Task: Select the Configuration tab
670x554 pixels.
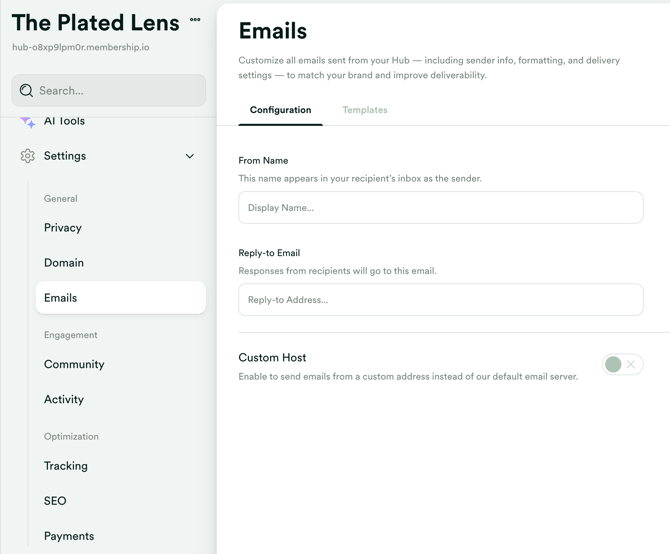Action: [280, 110]
